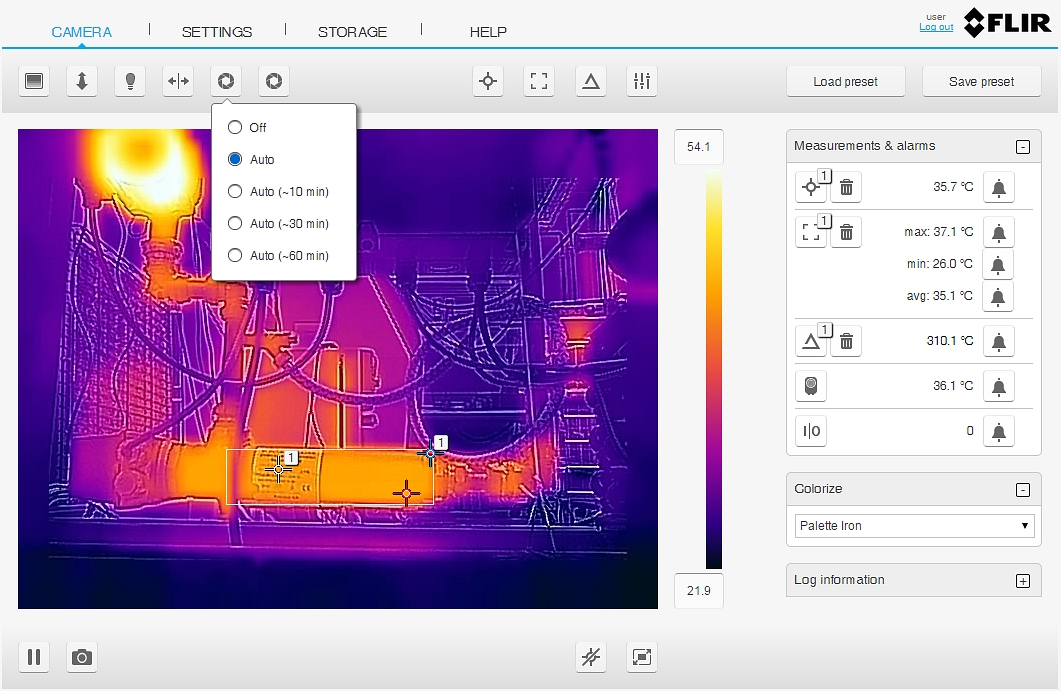Add a measurement box tool
Screen dimensions: 1061x691
(x=540, y=82)
